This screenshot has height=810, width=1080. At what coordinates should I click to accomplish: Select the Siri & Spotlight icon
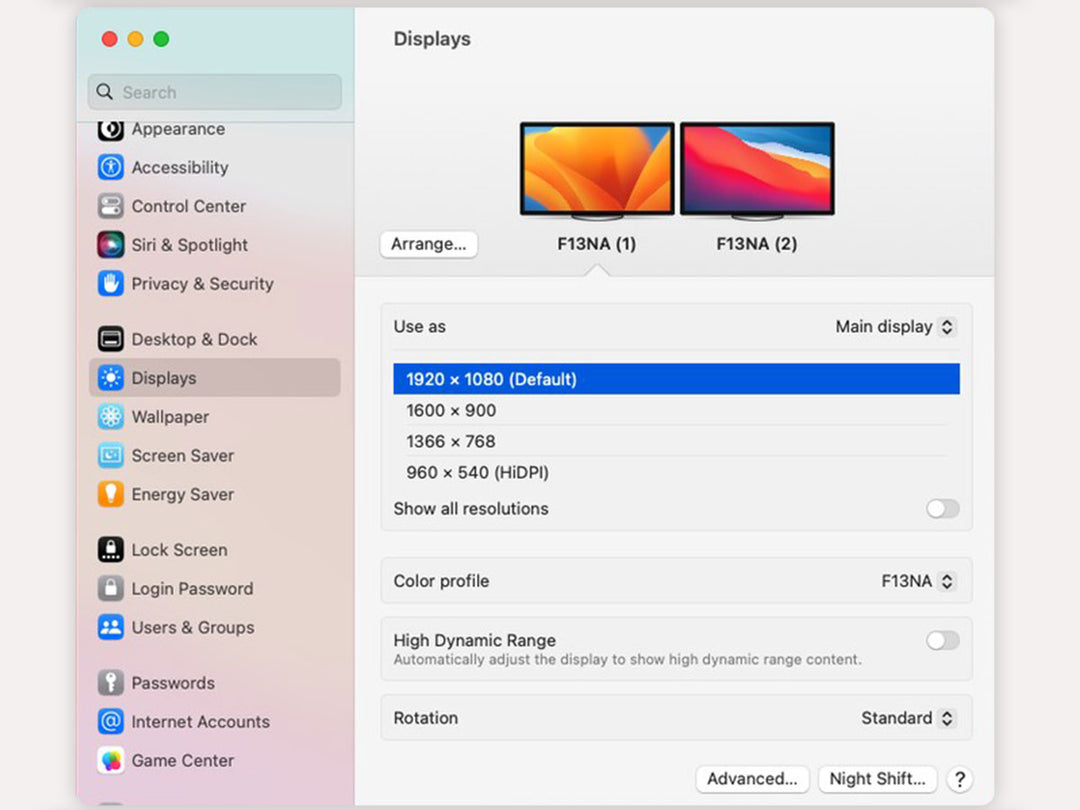111,245
